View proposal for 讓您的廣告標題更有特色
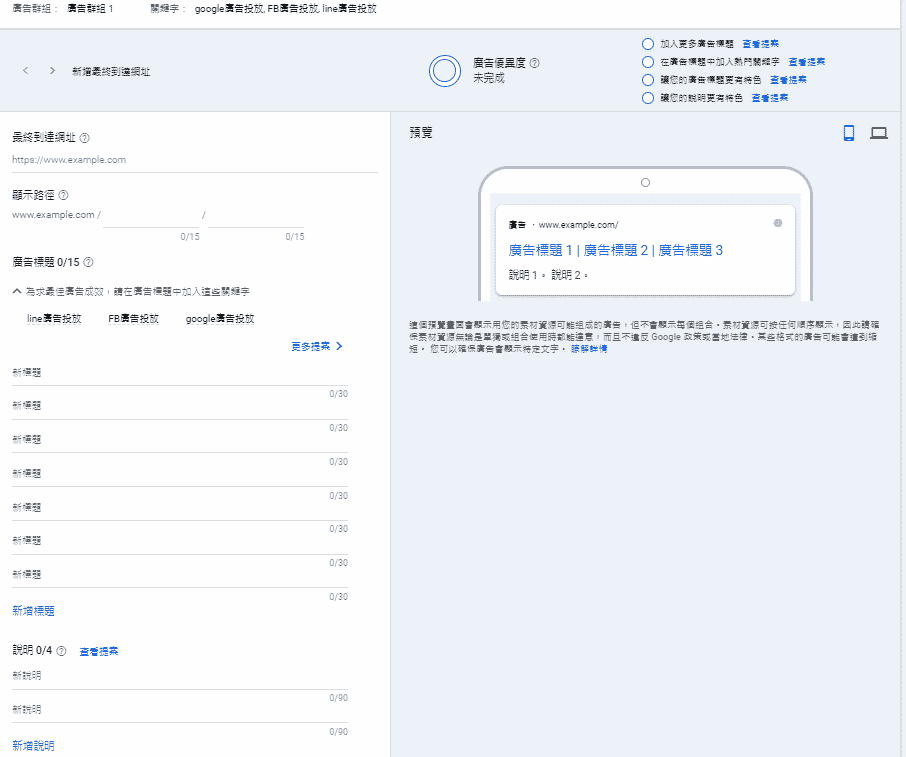This screenshot has height=757, width=906. [x=788, y=80]
